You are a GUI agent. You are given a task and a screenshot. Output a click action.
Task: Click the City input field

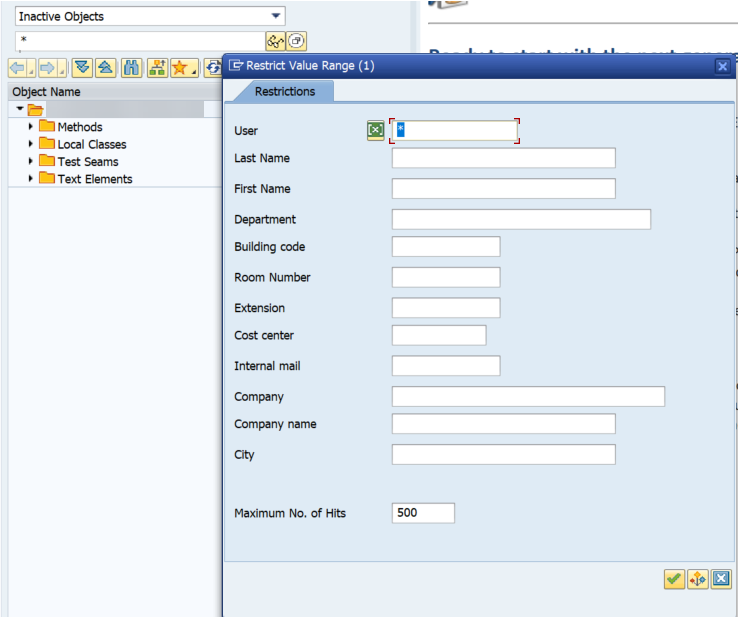pyautogui.click(x=504, y=454)
